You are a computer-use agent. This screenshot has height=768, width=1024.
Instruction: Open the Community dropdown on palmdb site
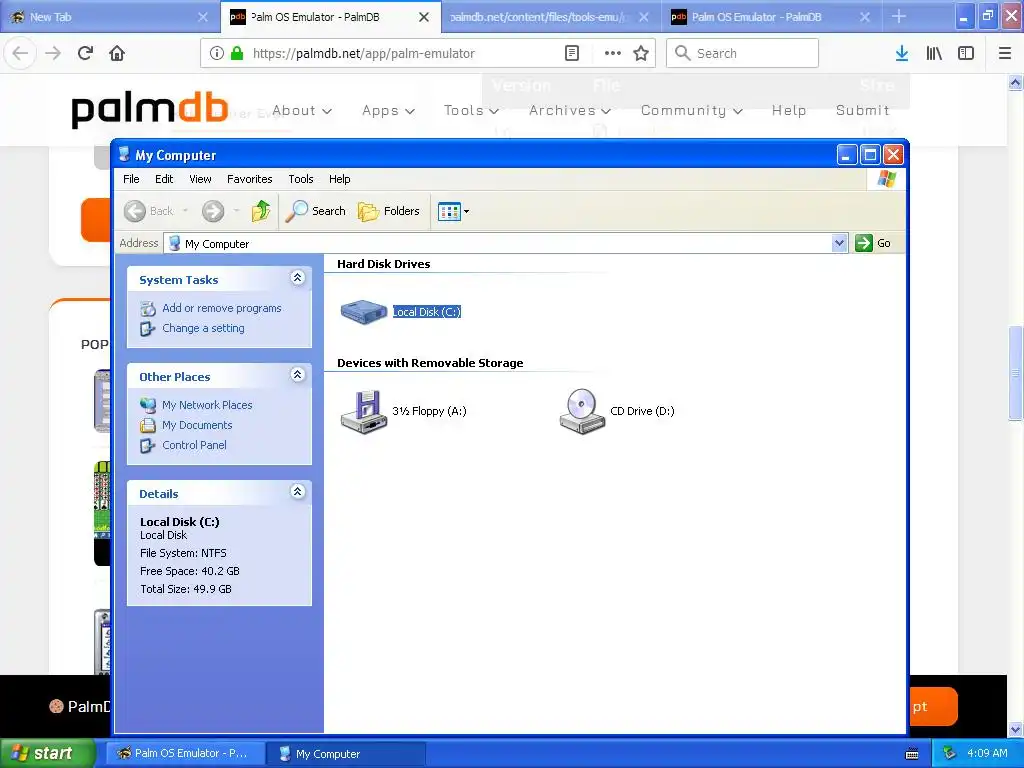692,110
